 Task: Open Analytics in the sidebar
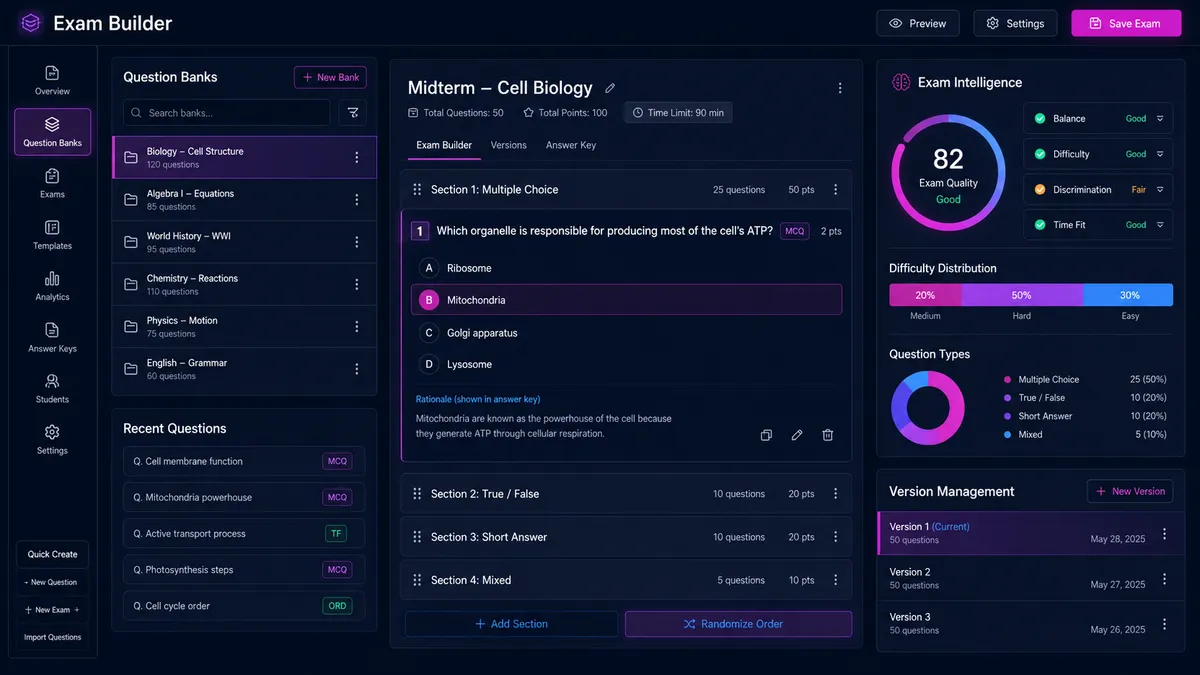pos(52,286)
